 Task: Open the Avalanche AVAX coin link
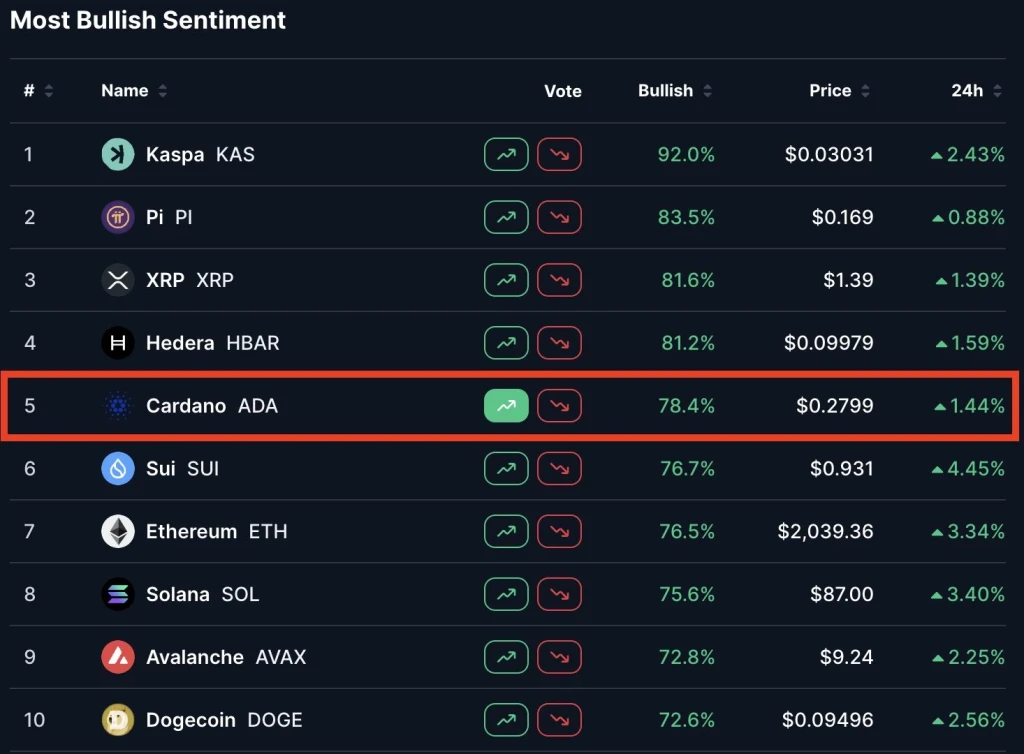pyautogui.click(x=225, y=657)
